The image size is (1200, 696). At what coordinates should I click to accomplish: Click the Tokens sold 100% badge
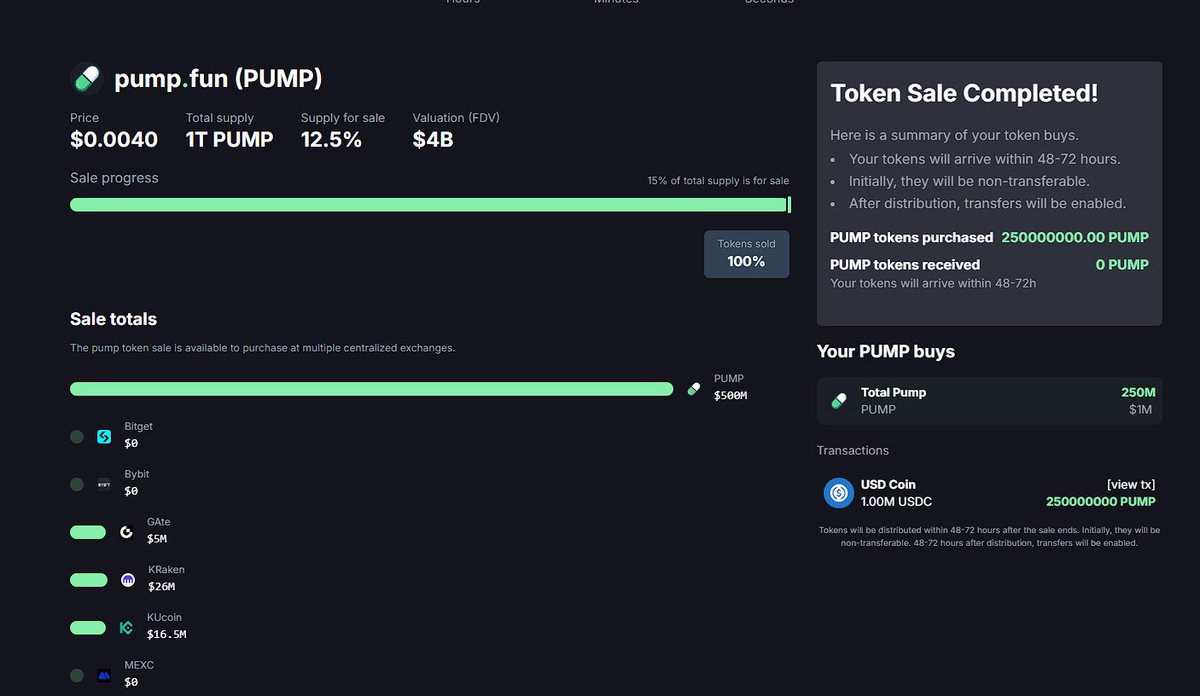[746, 254]
